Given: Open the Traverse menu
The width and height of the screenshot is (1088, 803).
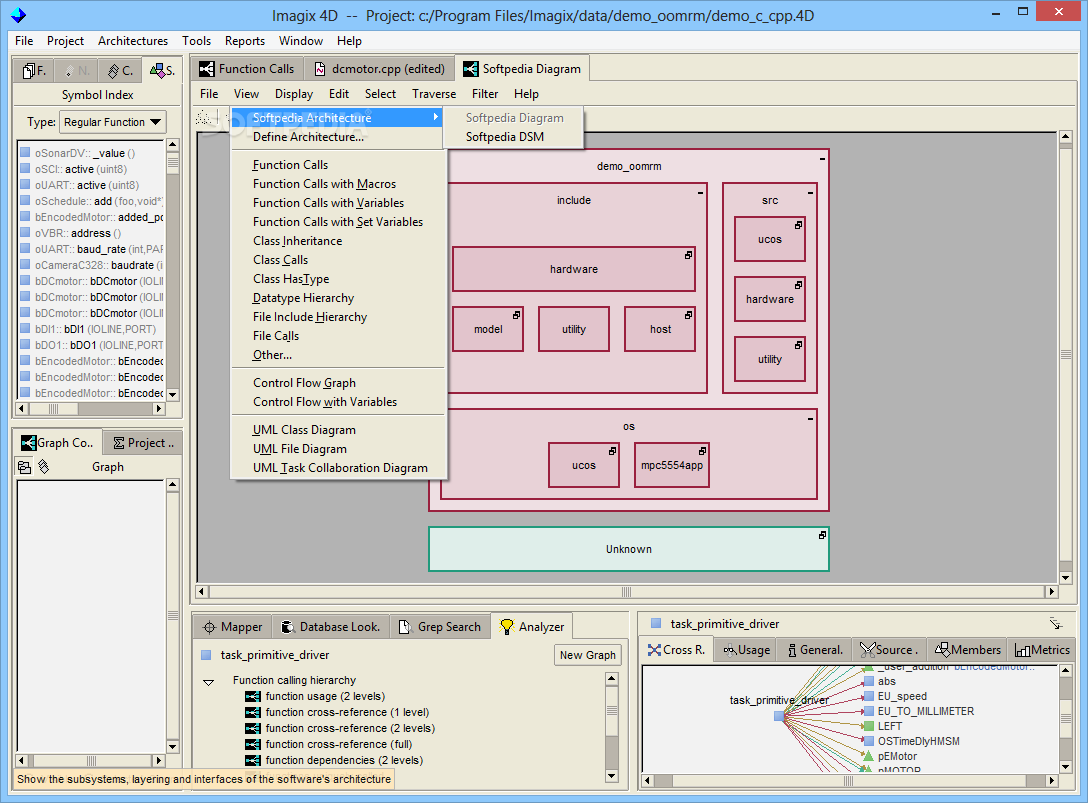Looking at the screenshot, I should [x=434, y=94].
